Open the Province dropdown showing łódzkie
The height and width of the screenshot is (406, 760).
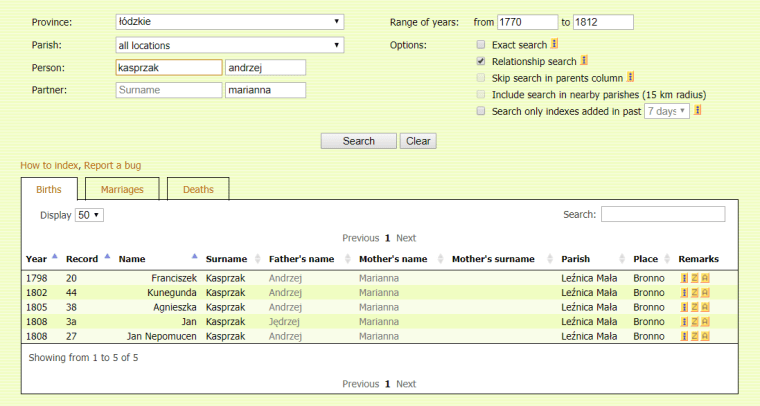(229, 21)
